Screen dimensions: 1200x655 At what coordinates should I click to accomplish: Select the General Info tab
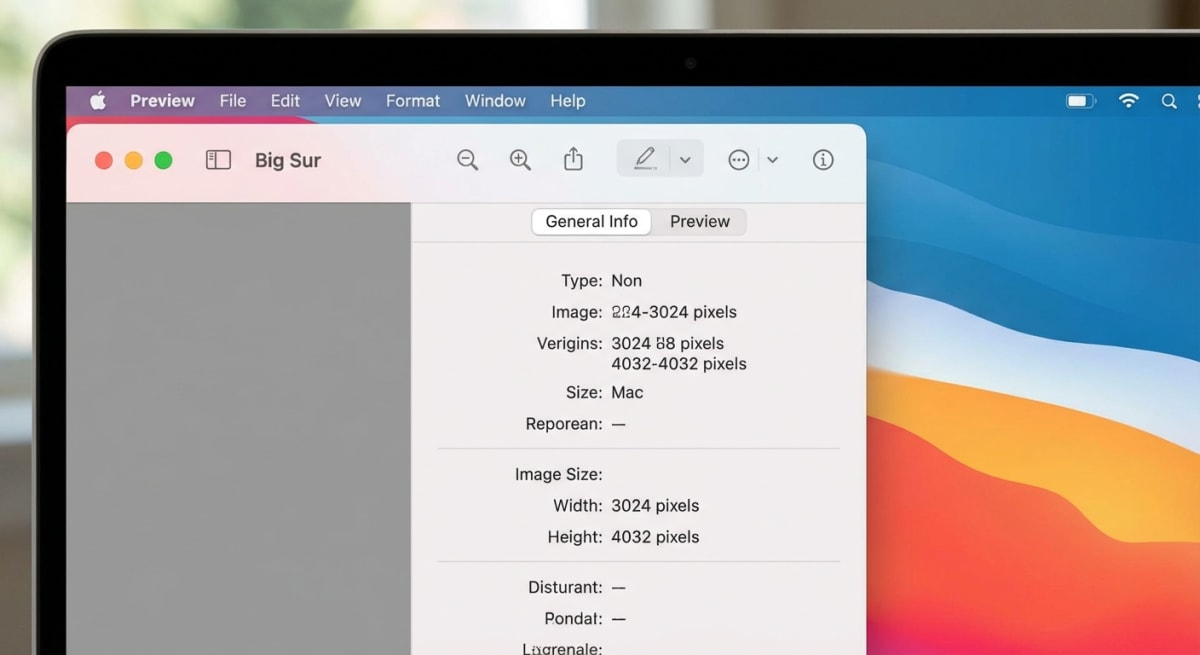point(590,221)
